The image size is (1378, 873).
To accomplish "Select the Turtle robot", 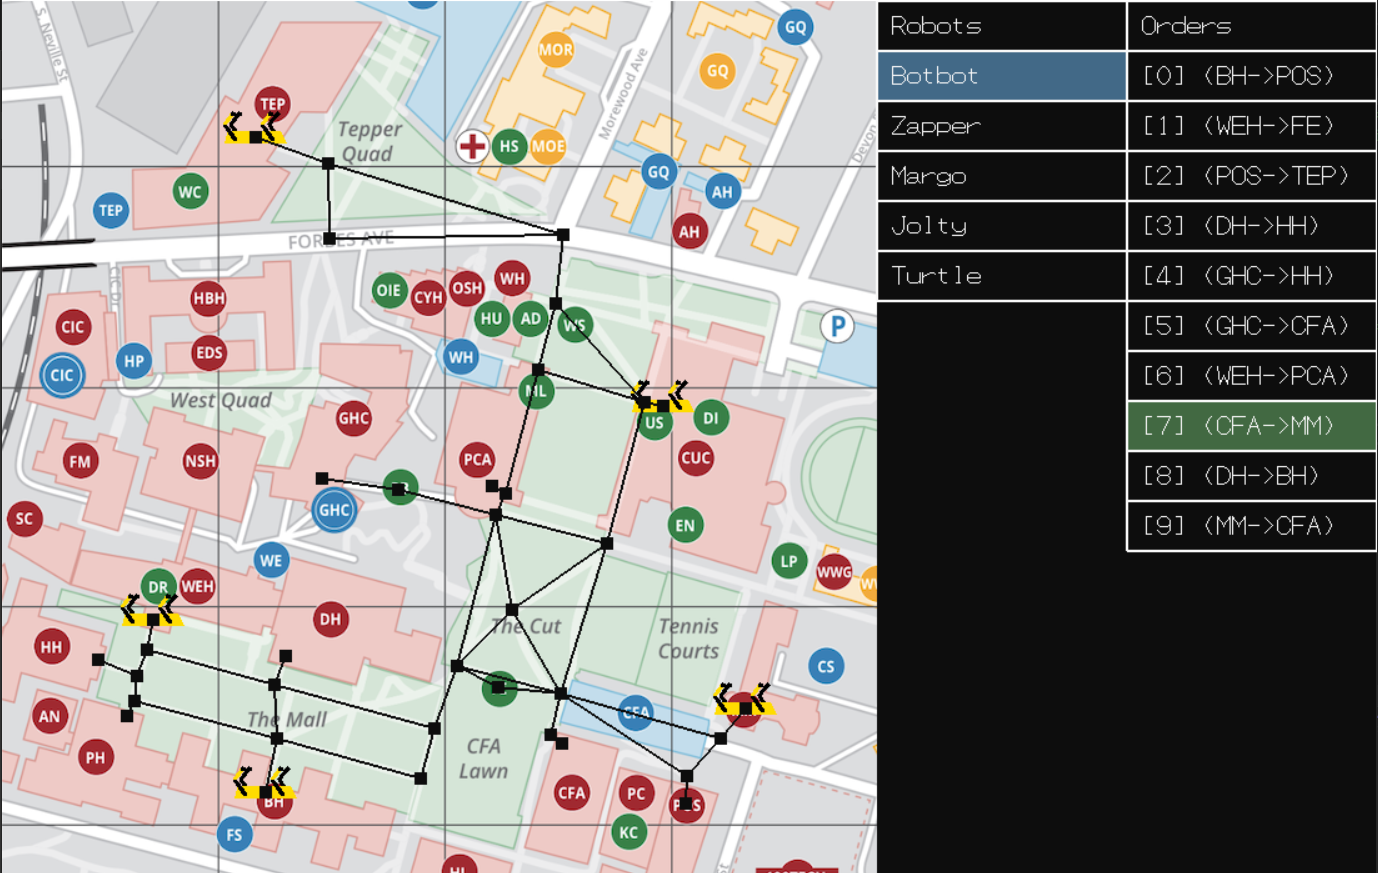I will [1001, 276].
